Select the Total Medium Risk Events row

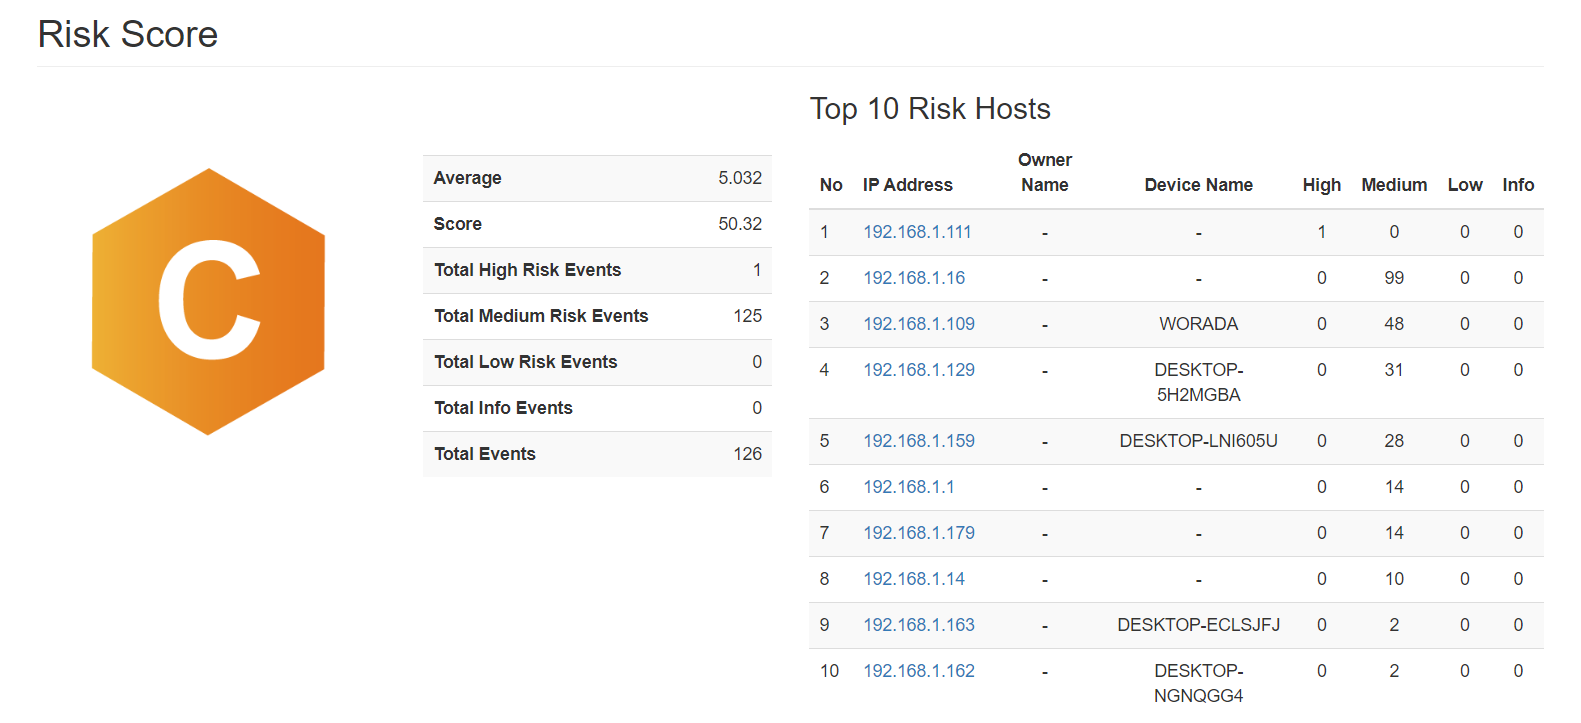pyautogui.click(x=597, y=316)
